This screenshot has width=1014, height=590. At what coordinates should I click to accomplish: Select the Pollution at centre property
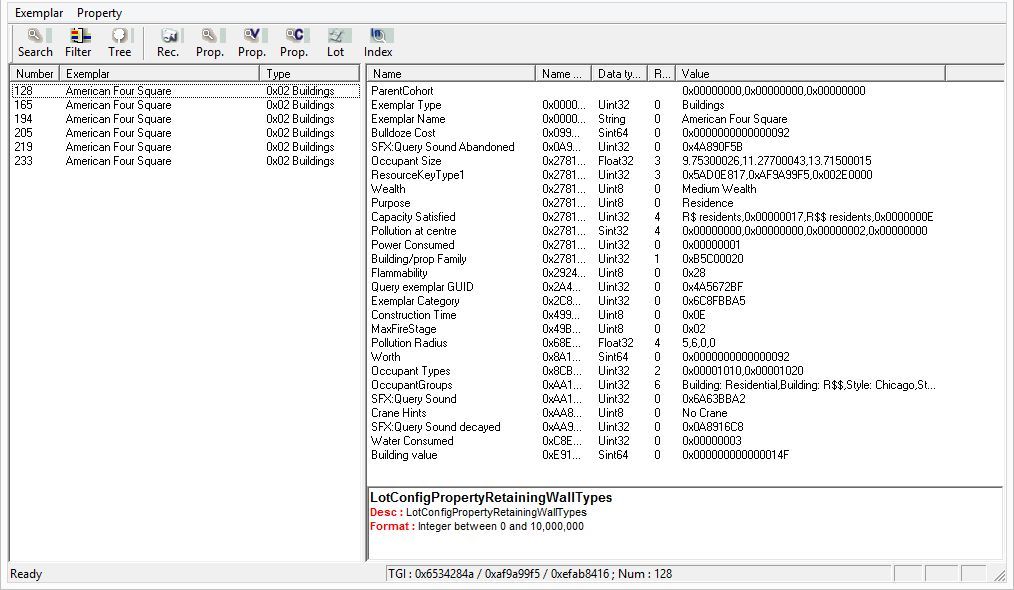(x=413, y=231)
